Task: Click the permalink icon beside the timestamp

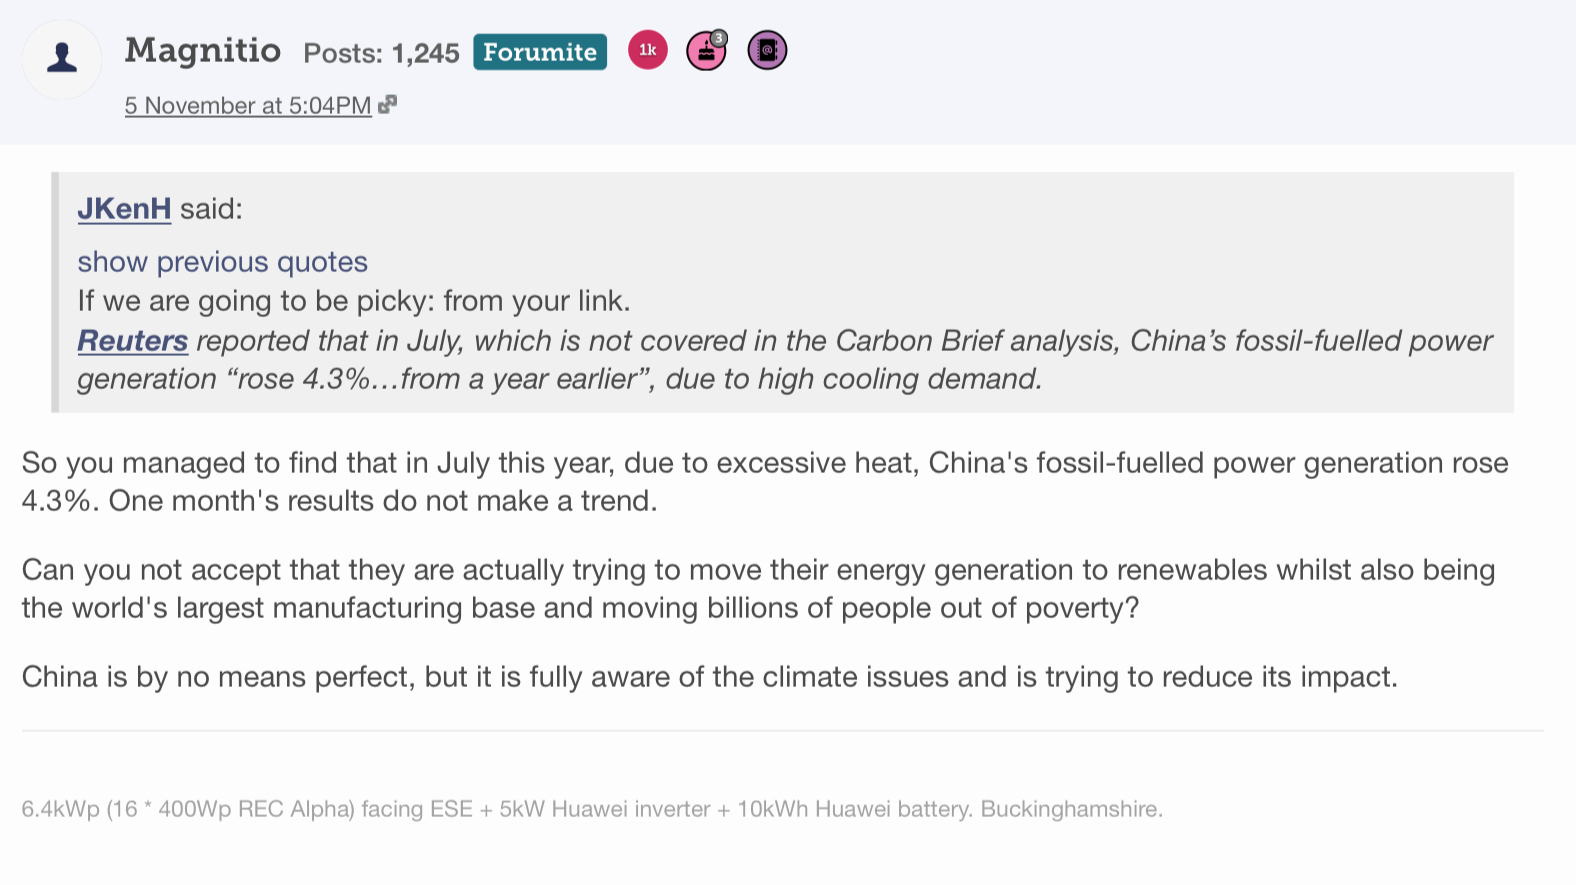Action: [388, 104]
